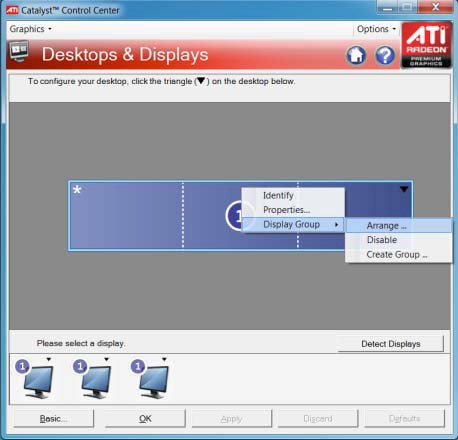Click the Basic... button

pos(53,419)
